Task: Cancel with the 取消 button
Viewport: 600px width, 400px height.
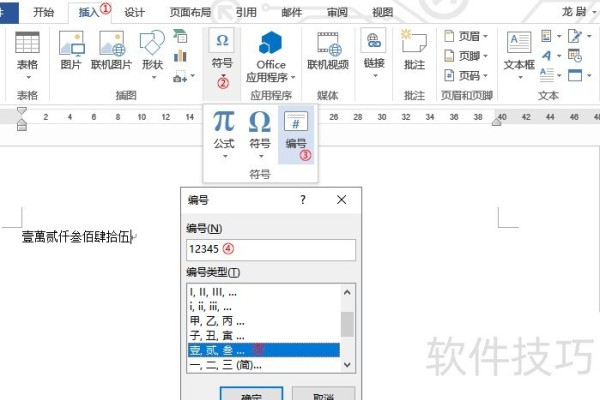Action: click(323, 393)
